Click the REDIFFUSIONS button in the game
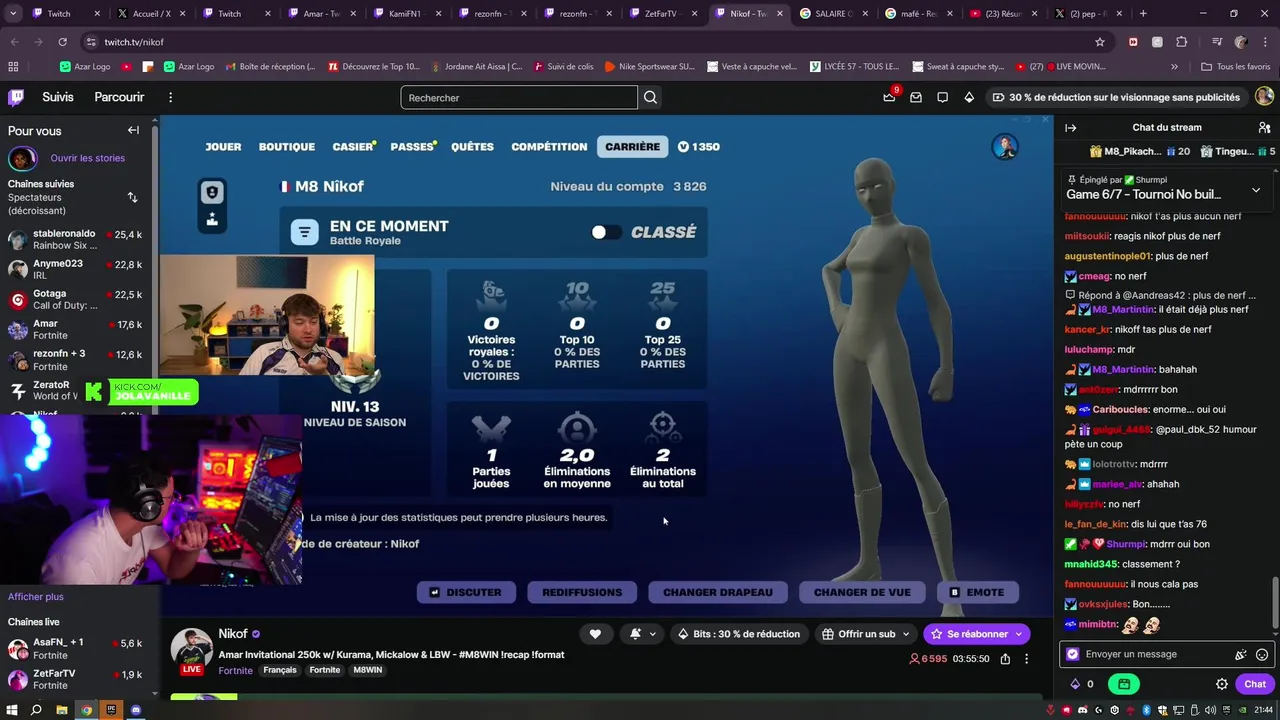The width and height of the screenshot is (1280, 720). [x=582, y=592]
